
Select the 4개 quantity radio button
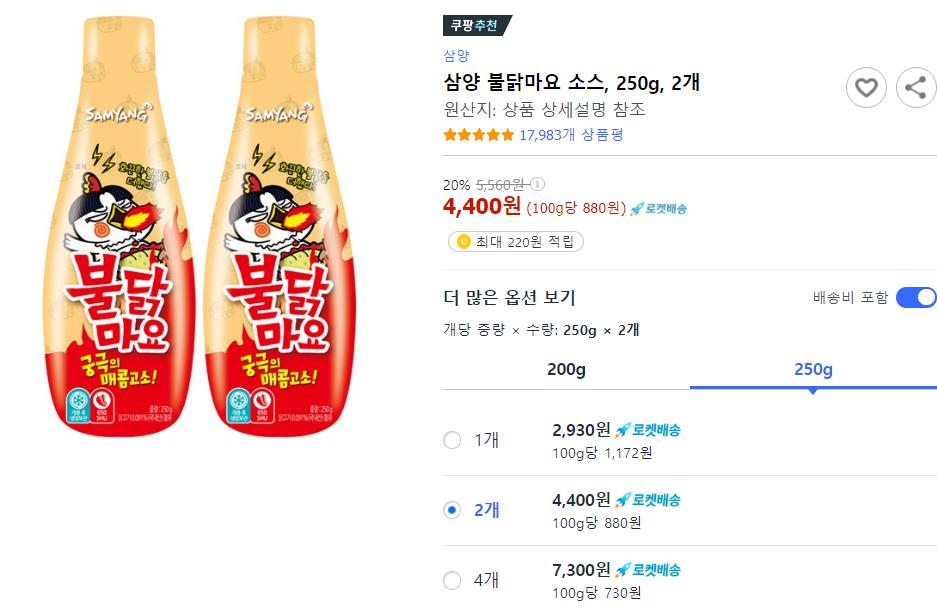coord(452,580)
